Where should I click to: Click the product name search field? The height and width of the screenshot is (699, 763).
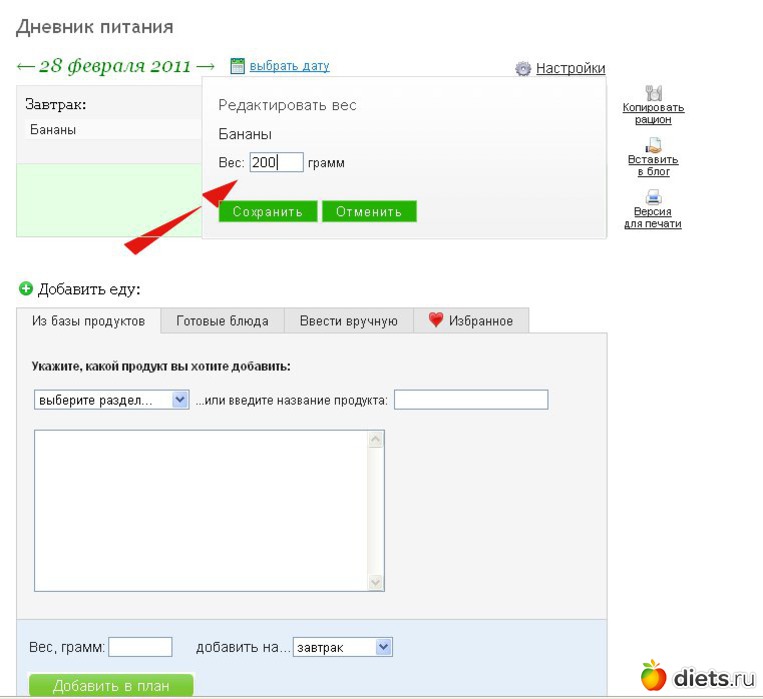click(471, 400)
